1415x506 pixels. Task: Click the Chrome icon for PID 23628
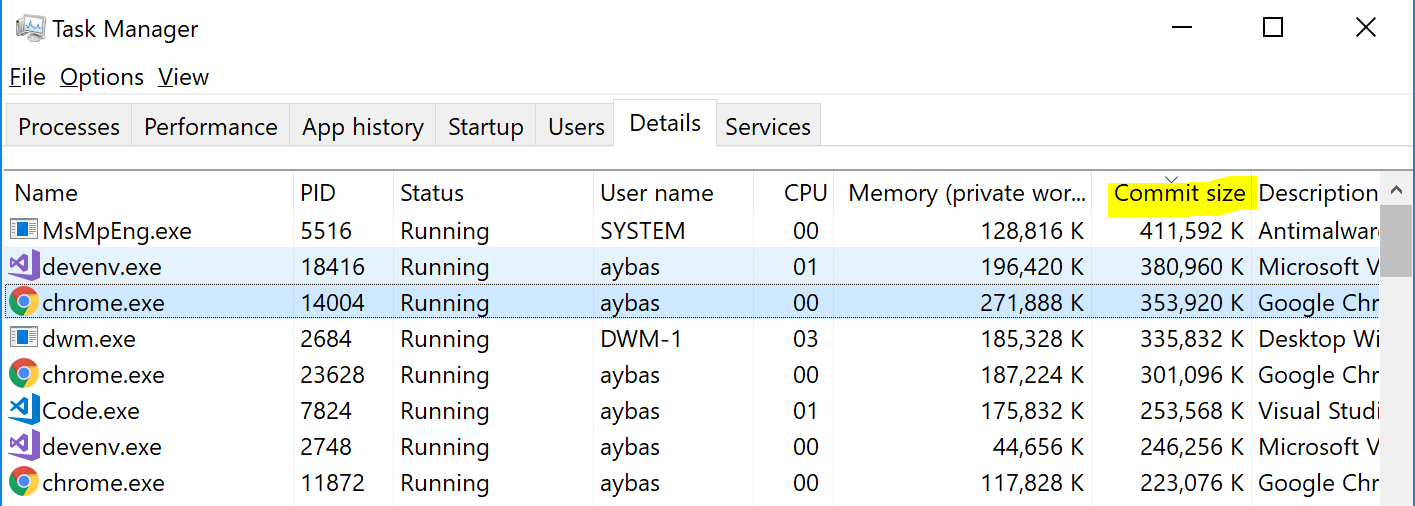point(23,374)
